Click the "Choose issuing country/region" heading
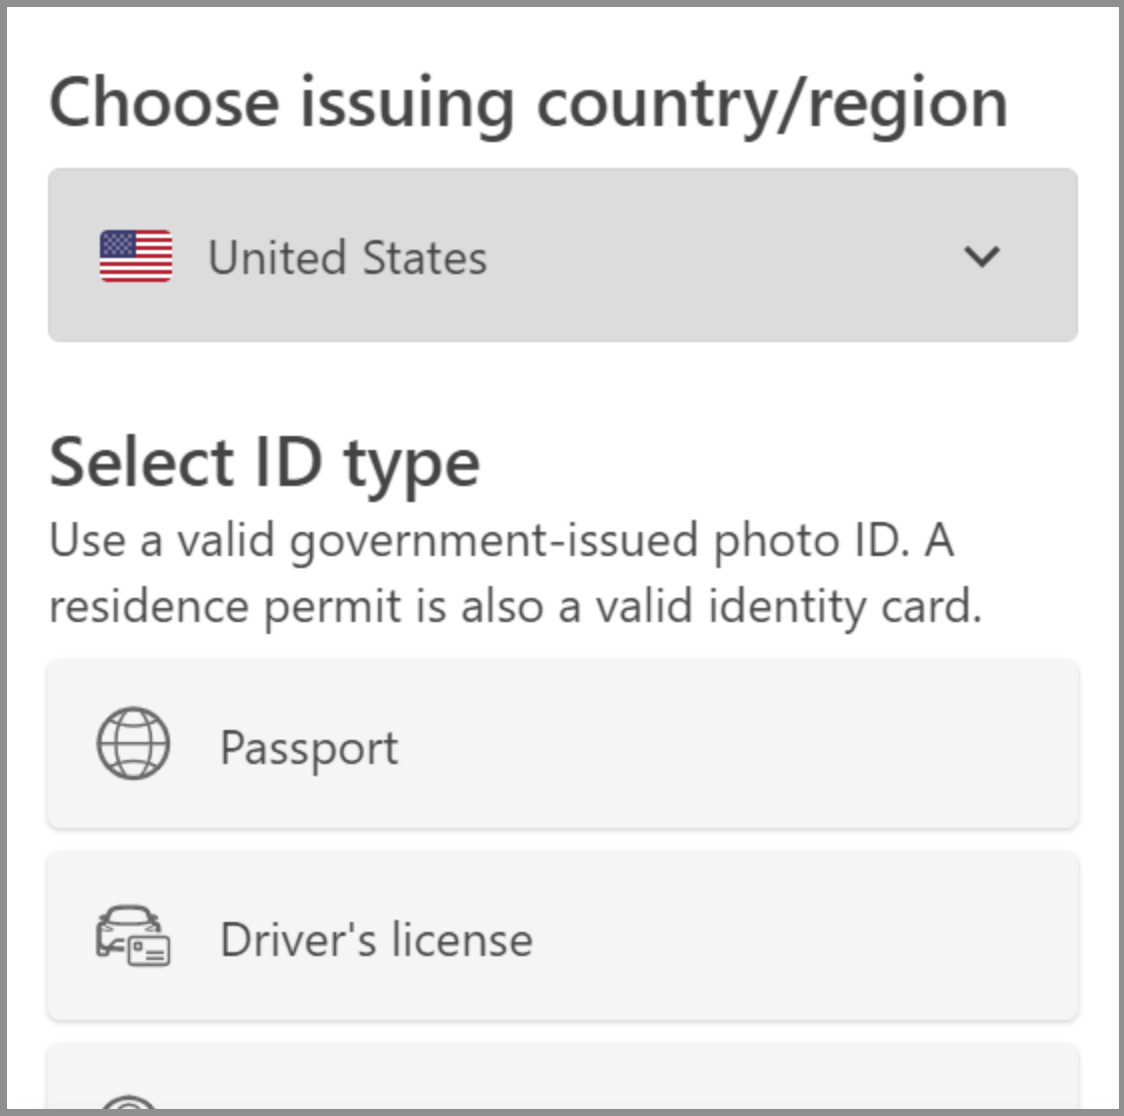Viewport: 1124px width, 1116px height. (528, 103)
